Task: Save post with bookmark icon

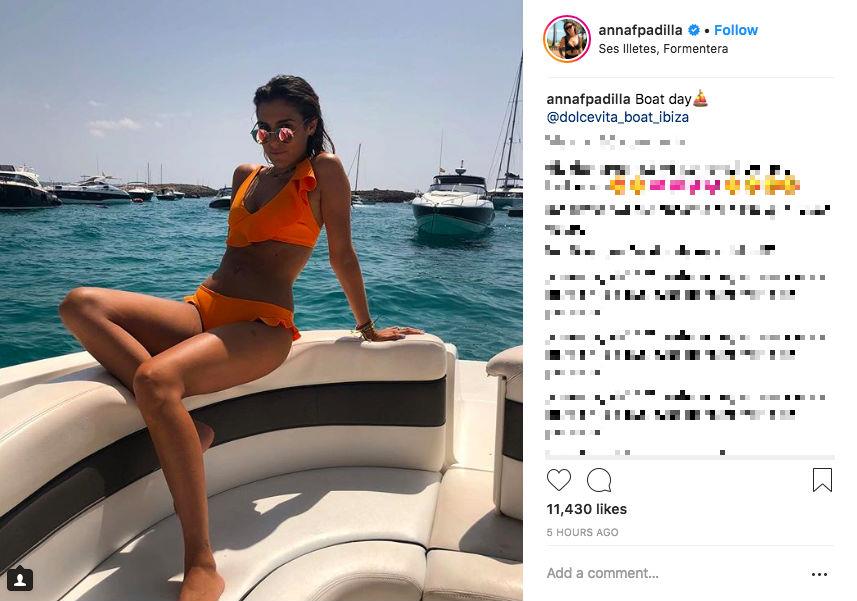Action: 822,480
